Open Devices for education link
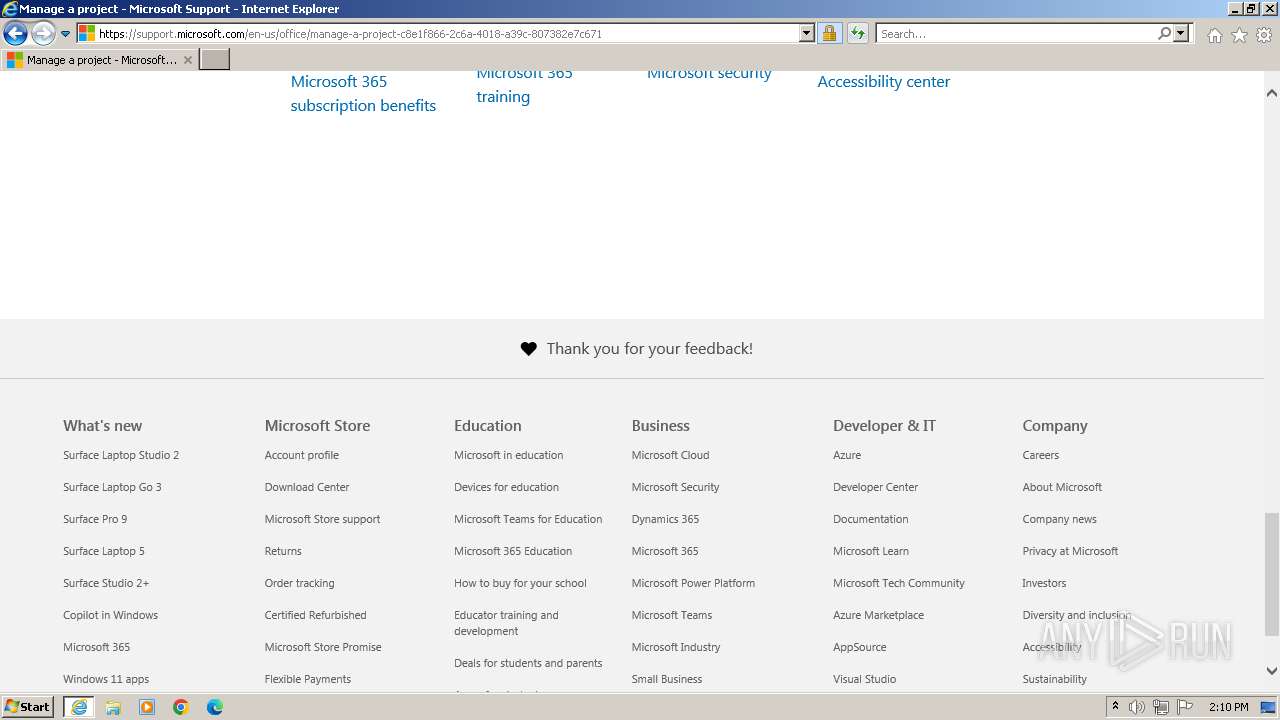The height and width of the screenshot is (720, 1280). 506,487
